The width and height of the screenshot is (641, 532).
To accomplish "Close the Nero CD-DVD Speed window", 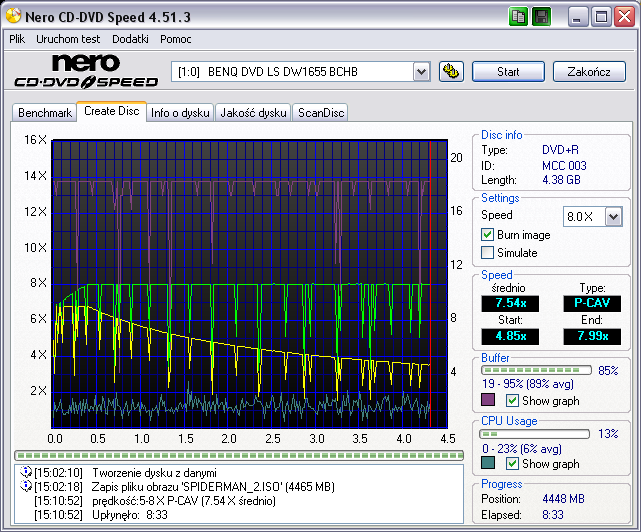I will pyautogui.click(x=624, y=17).
